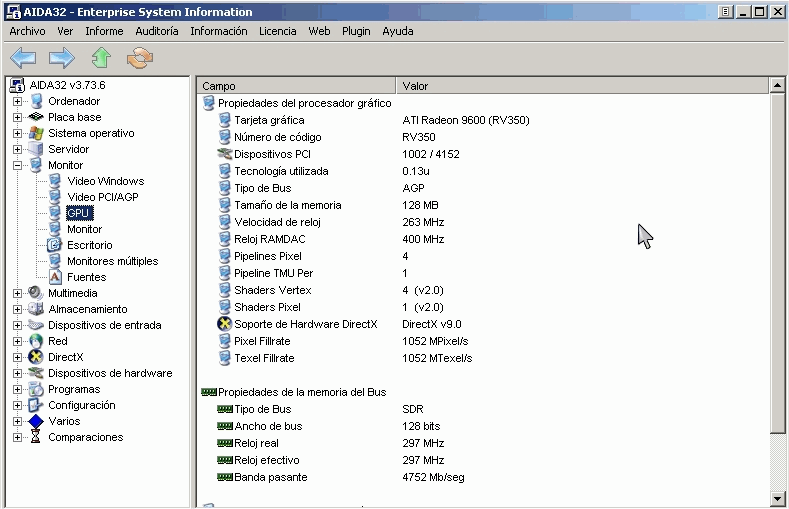Open the Plugin menu

click(x=356, y=31)
